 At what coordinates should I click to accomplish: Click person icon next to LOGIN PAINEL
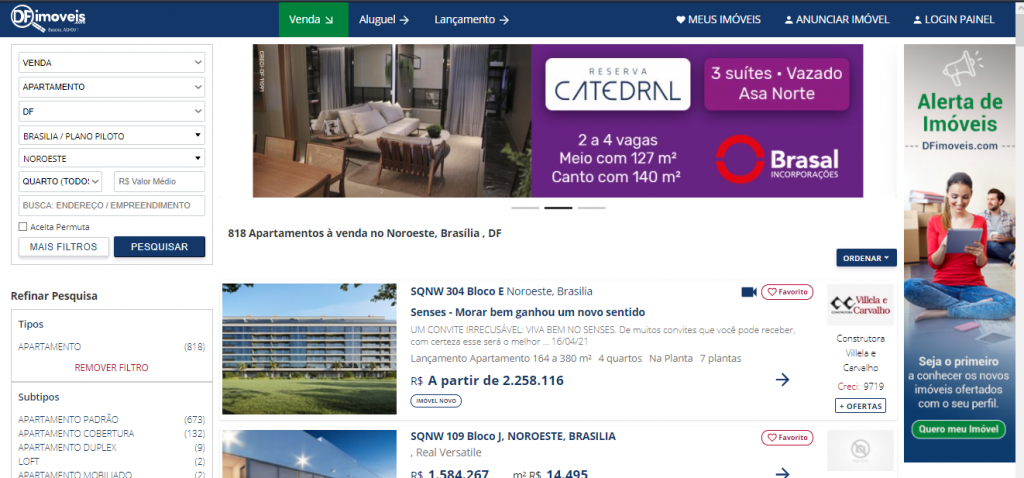pos(918,20)
